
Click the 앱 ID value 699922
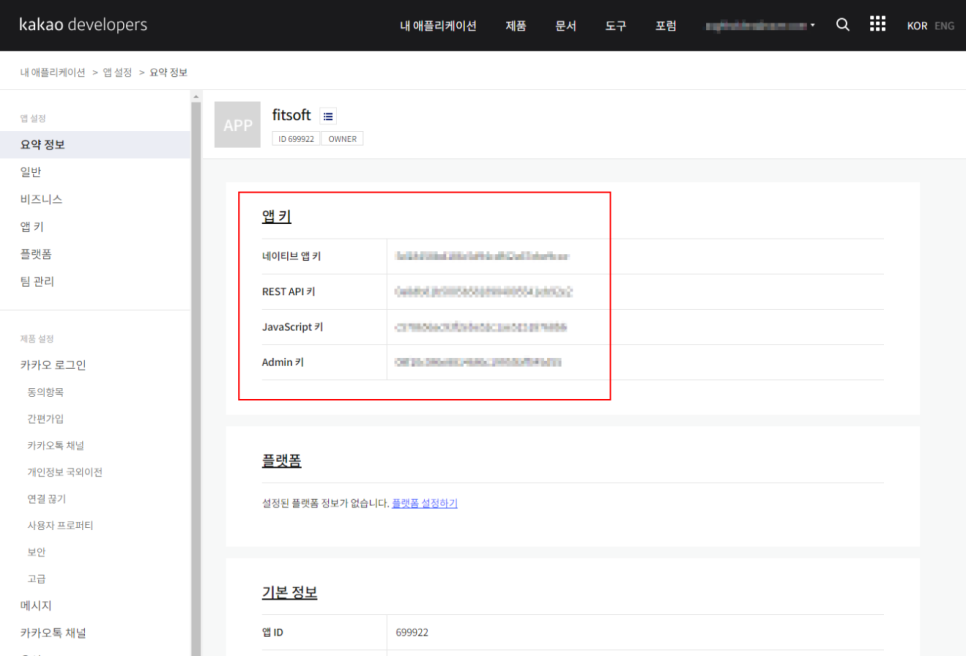coord(412,633)
